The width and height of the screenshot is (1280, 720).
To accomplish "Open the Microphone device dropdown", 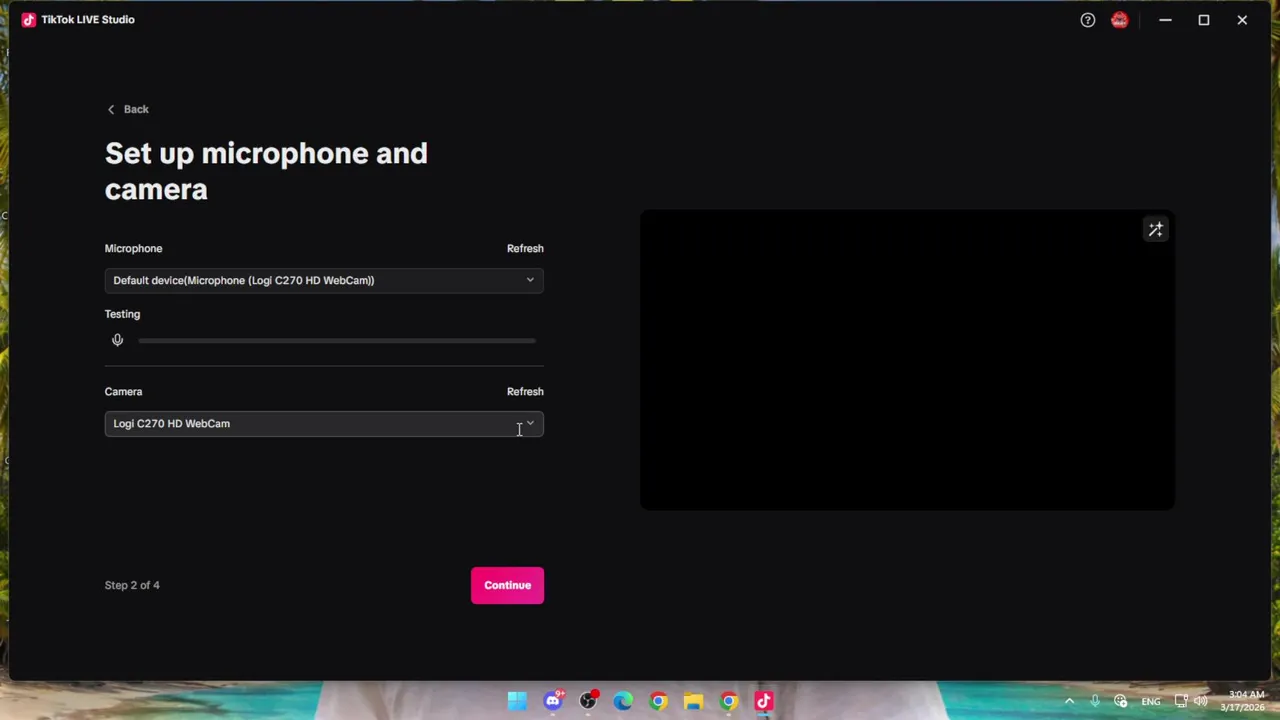I will pos(324,280).
